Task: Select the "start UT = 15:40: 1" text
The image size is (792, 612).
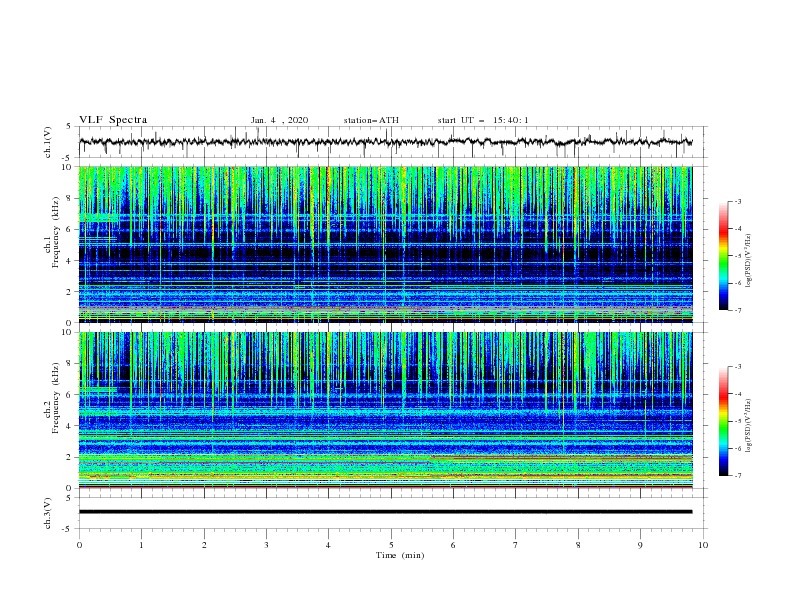Action: (x=483, y=120)
